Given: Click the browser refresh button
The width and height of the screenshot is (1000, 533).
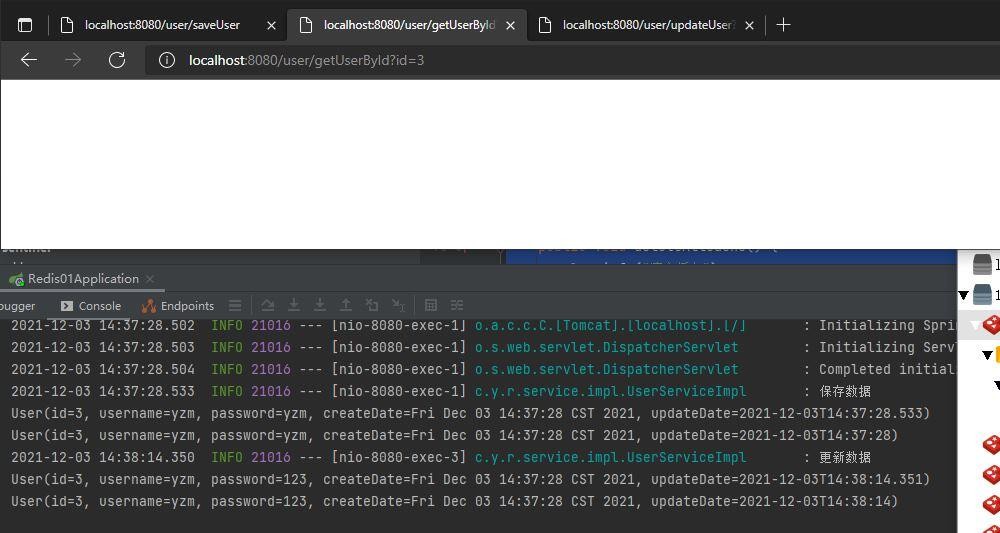Looking at the screenshot, I should 117,60.
